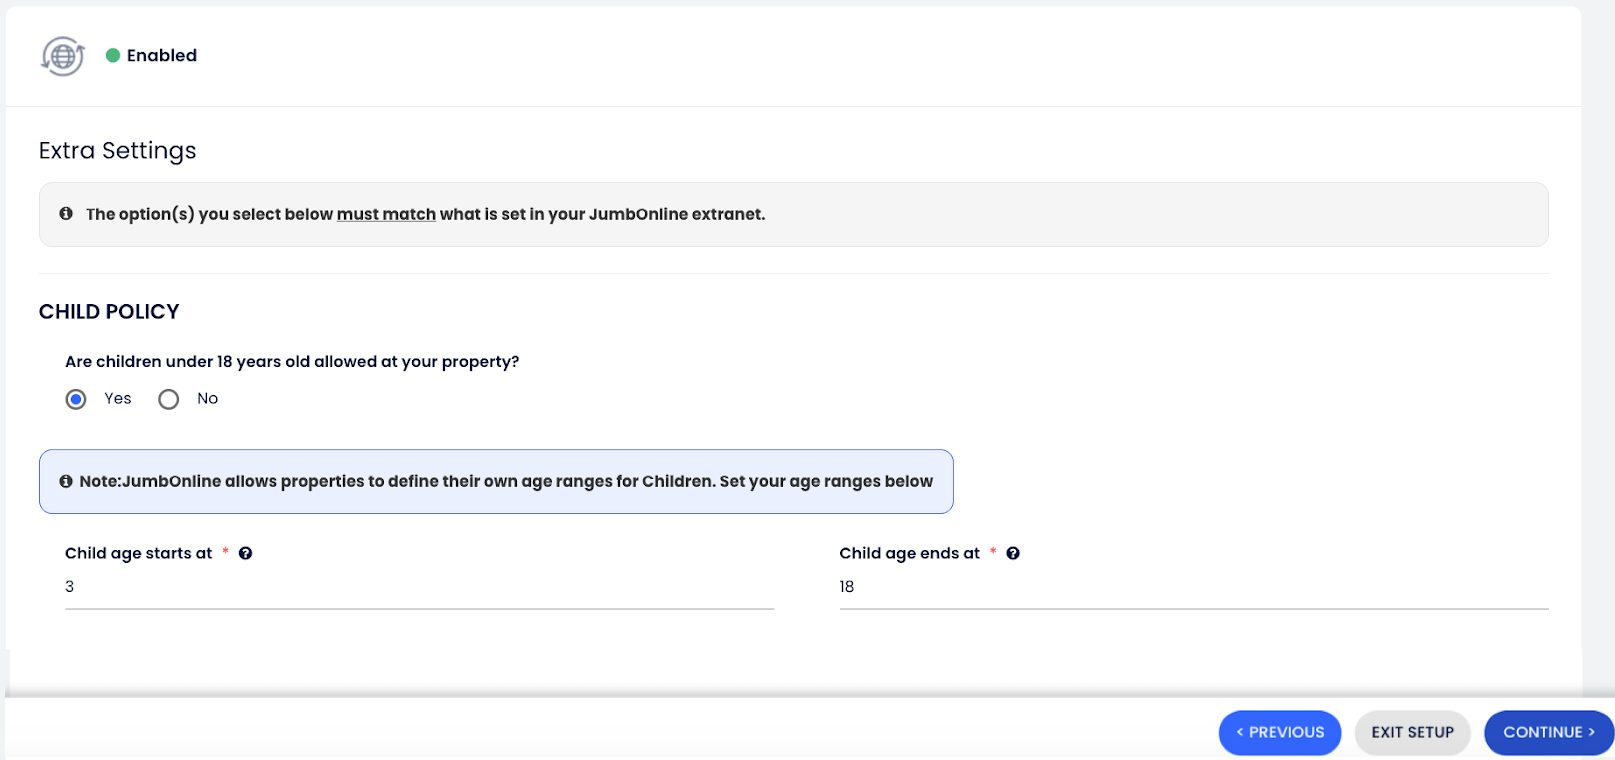Click the children under 18 question text
This screenshot has height=760, width=1615.
point(292,361)
